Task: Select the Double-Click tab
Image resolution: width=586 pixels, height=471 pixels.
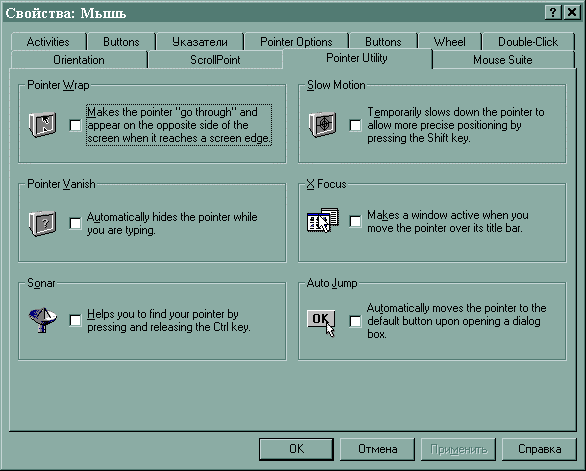Action: pos(528,41)
